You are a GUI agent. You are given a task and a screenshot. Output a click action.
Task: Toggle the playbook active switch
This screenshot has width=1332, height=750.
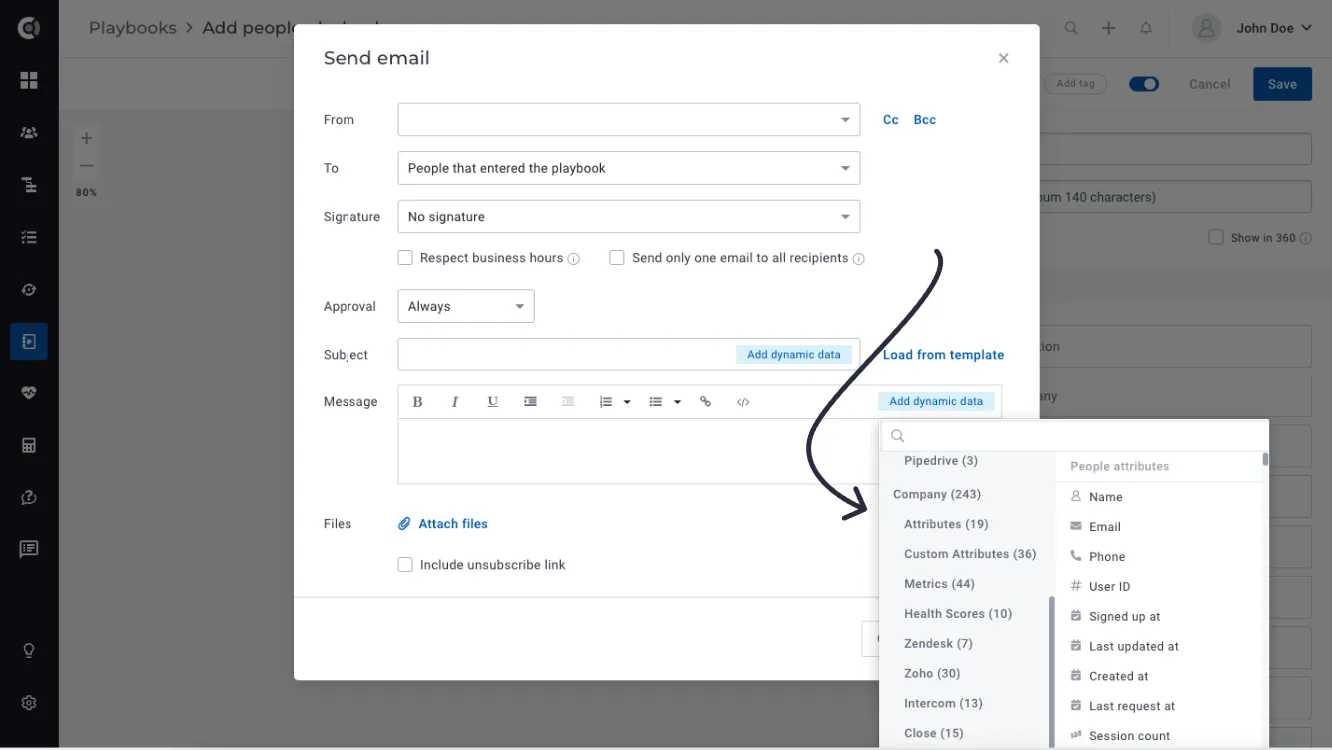pyautogui.click(x=1144, y=84)
